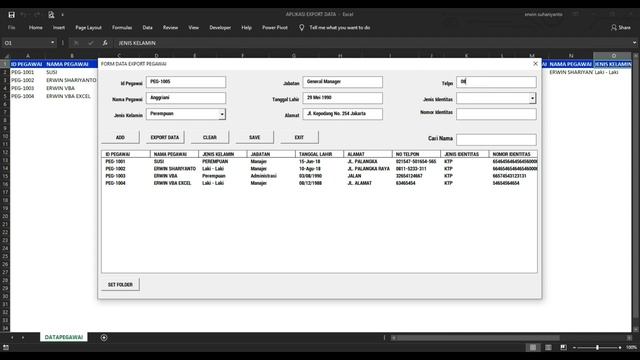Select PEG-1002 row in the listbox
Screen dimensions: 640x360
coord(319,169)
